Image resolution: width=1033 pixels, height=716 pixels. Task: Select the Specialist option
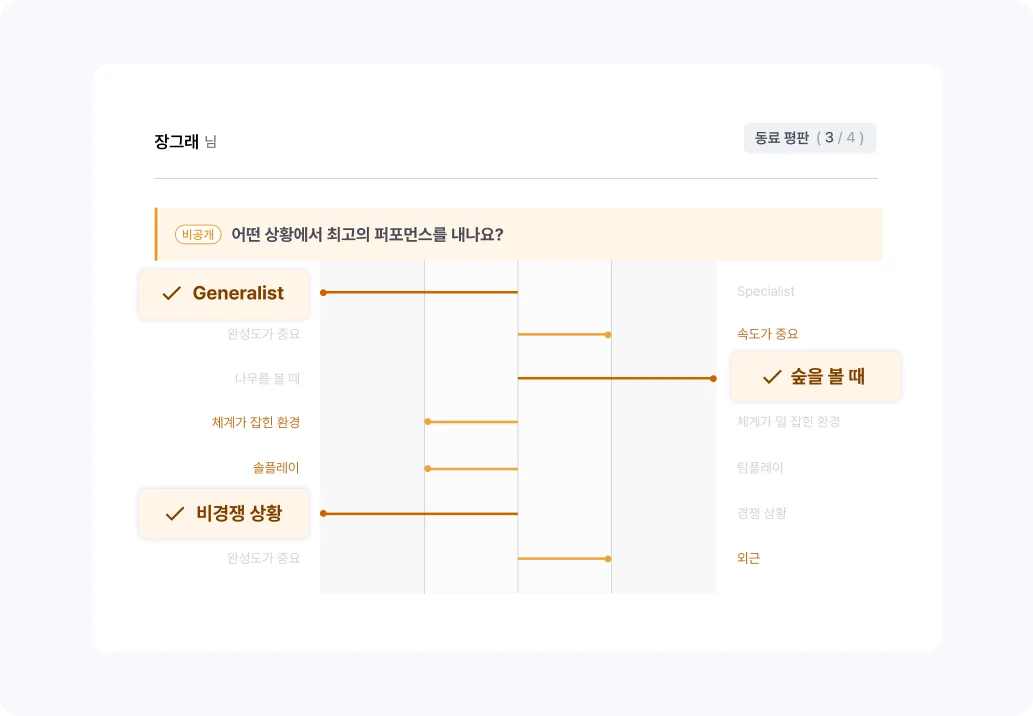tap(765, 291)
